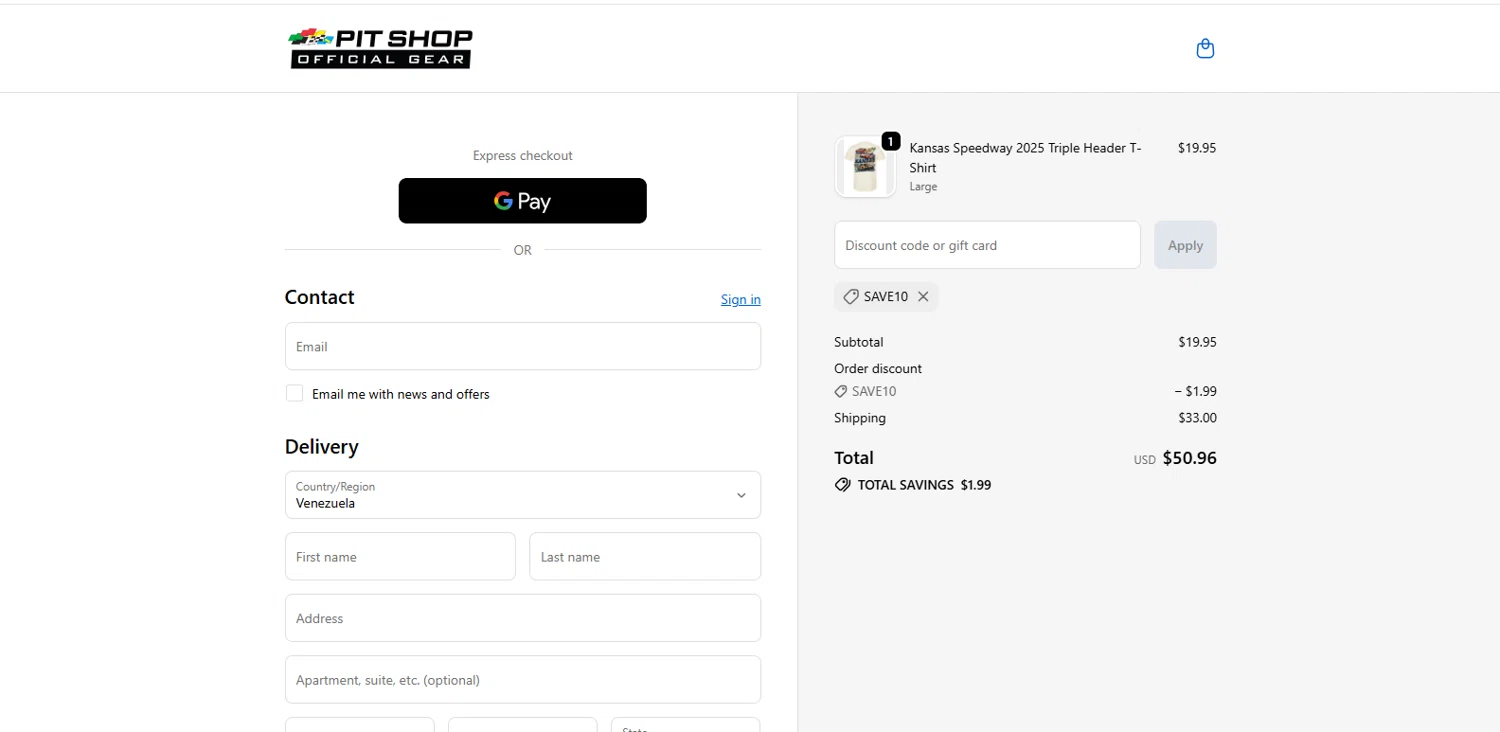Focus the Email input field
1500x732 pixels.
(x=522, y=346)
